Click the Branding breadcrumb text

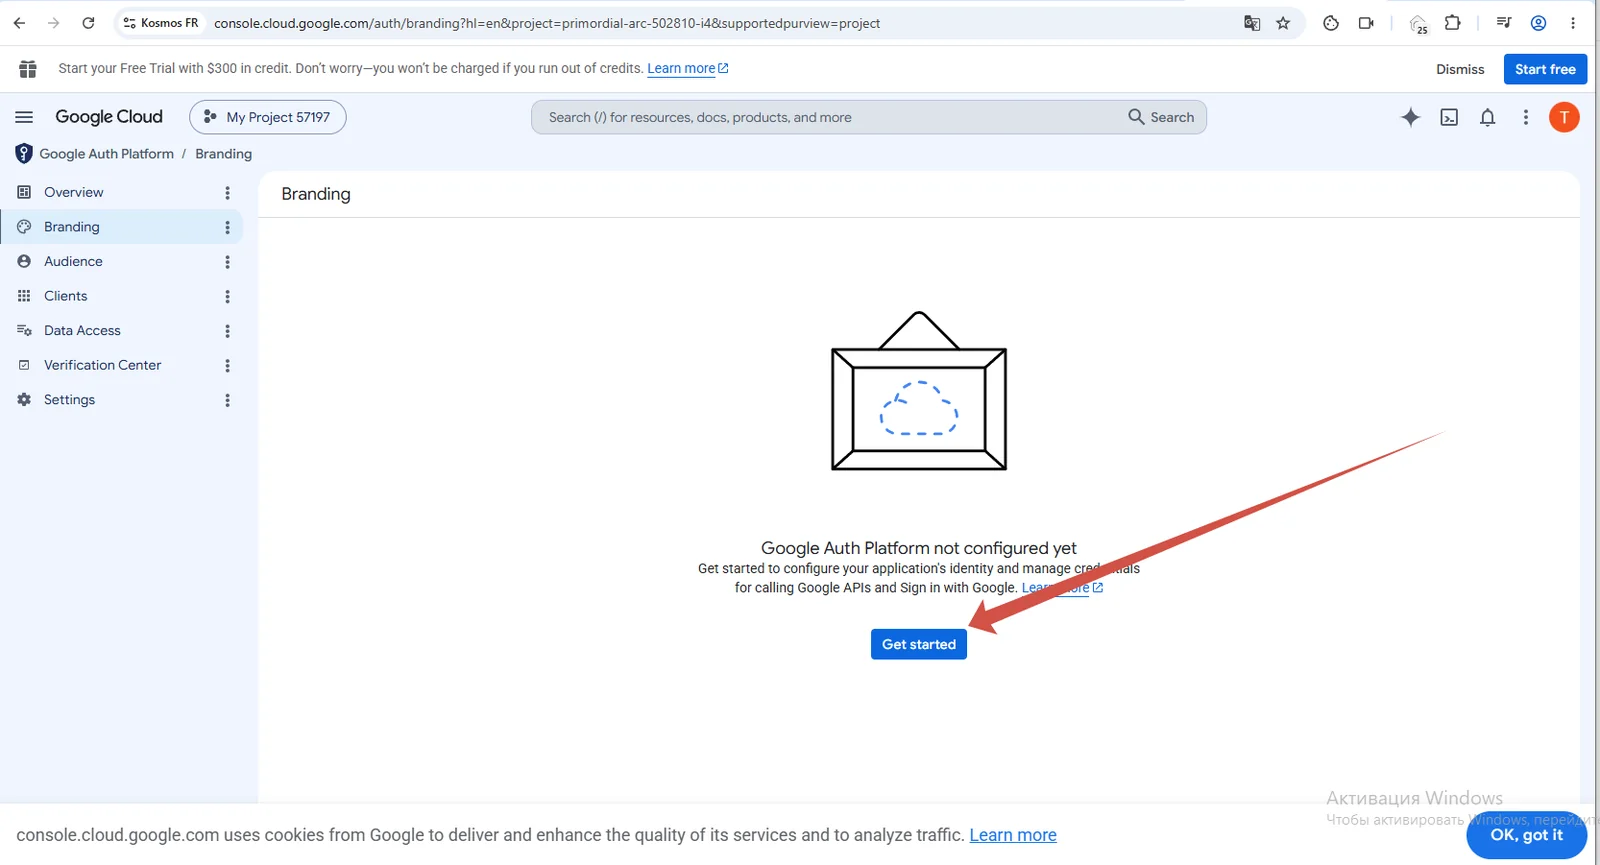pyautogui.click(x=224, y=154)
